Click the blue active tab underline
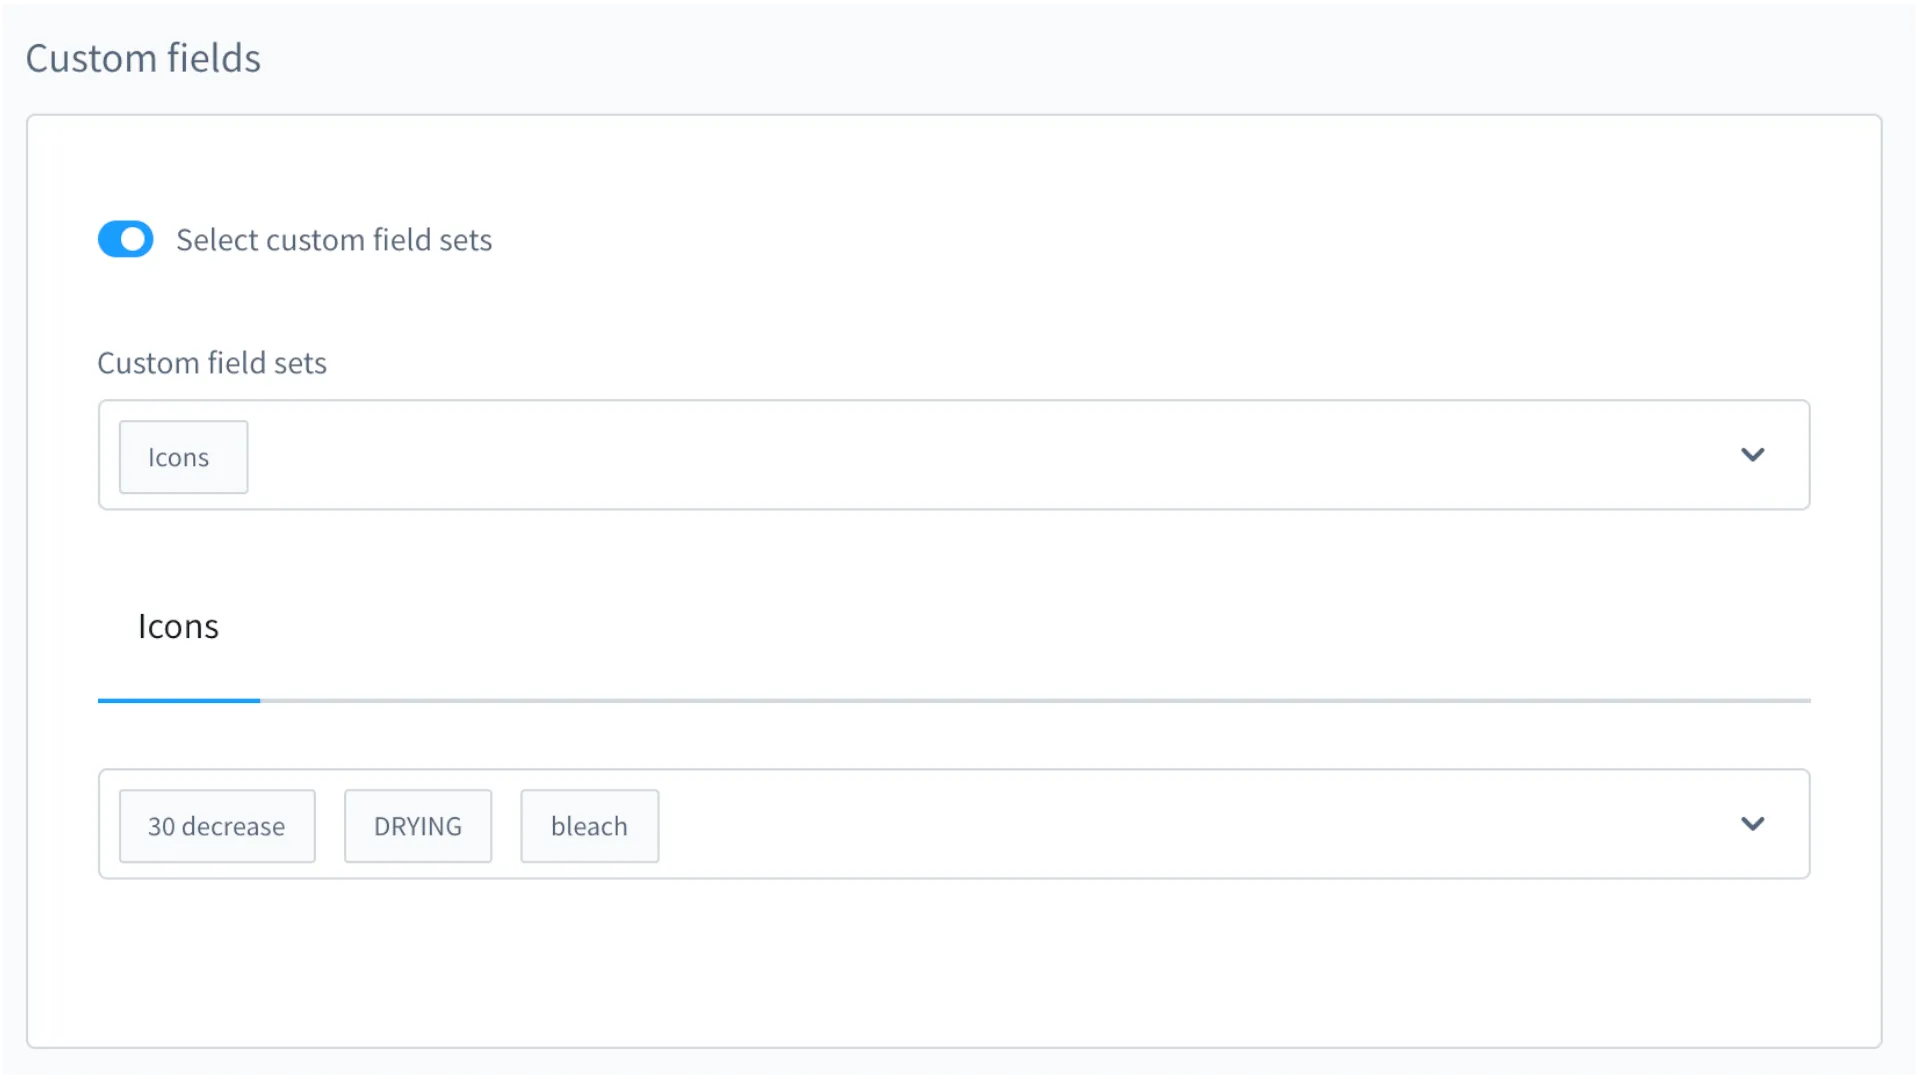Viewport: 1920px width, 1080px height. (178, 700)
